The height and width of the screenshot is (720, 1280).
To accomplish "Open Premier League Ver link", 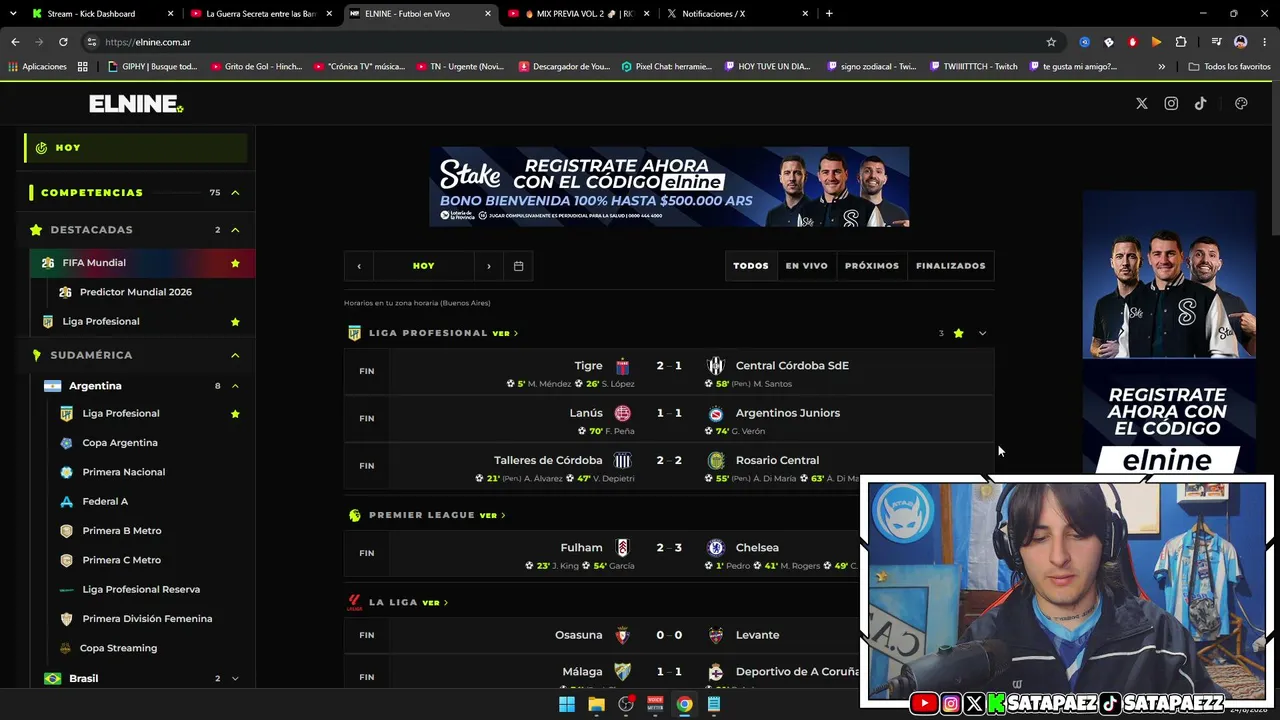I will 492,515.
